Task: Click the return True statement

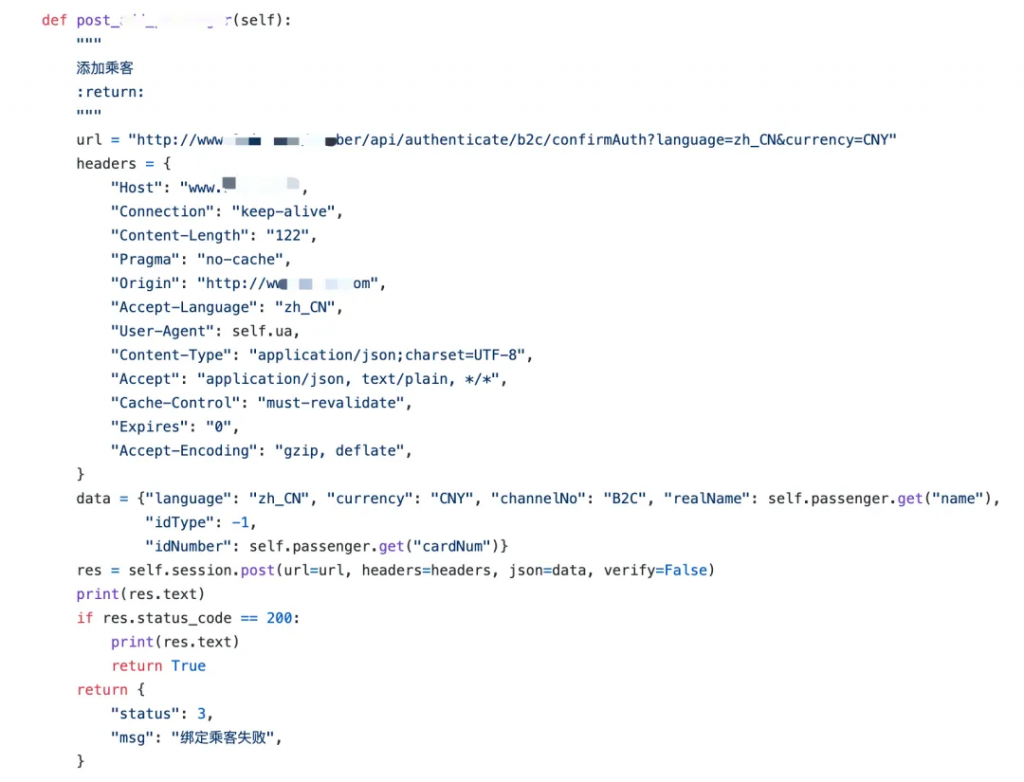Action: [x=158, y=666]
